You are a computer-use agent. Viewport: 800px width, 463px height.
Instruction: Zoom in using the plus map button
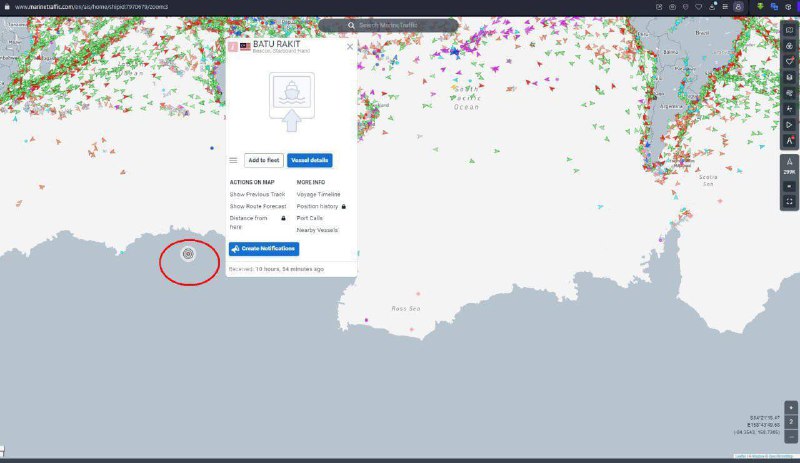point(791,407)
